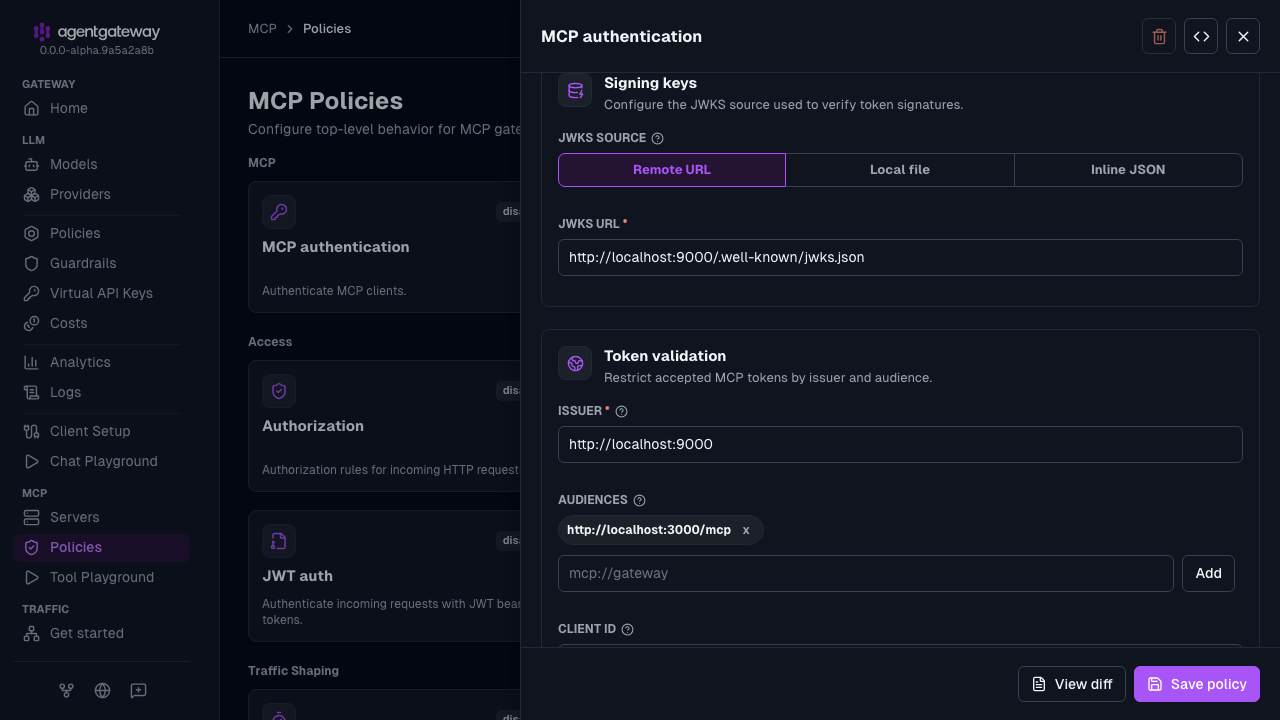Click the Chat Playground play icon
This screenshot has height=720, width=1280.
tap(32, 461)
